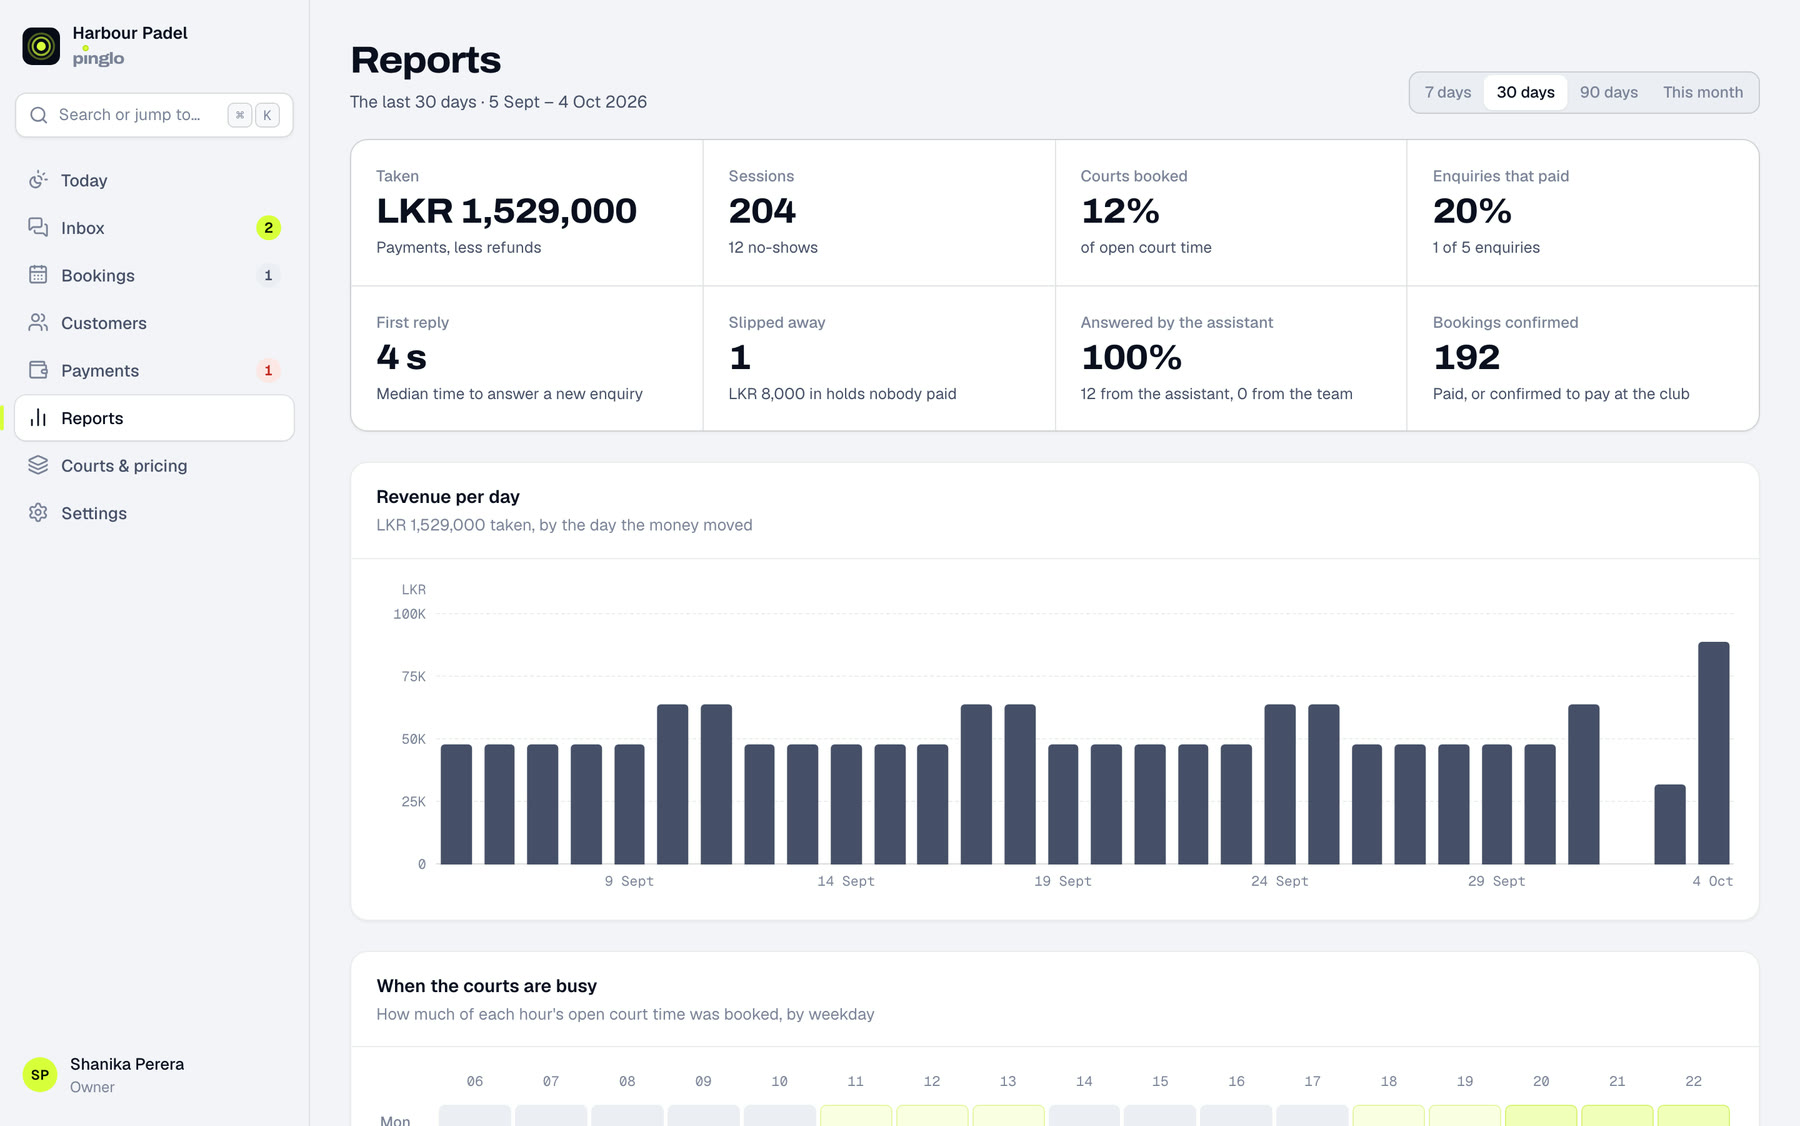The height and width of the screenshot is (1126, 1800).
Task: Click the Bookings badge showing 1
Action: (268, 276)
